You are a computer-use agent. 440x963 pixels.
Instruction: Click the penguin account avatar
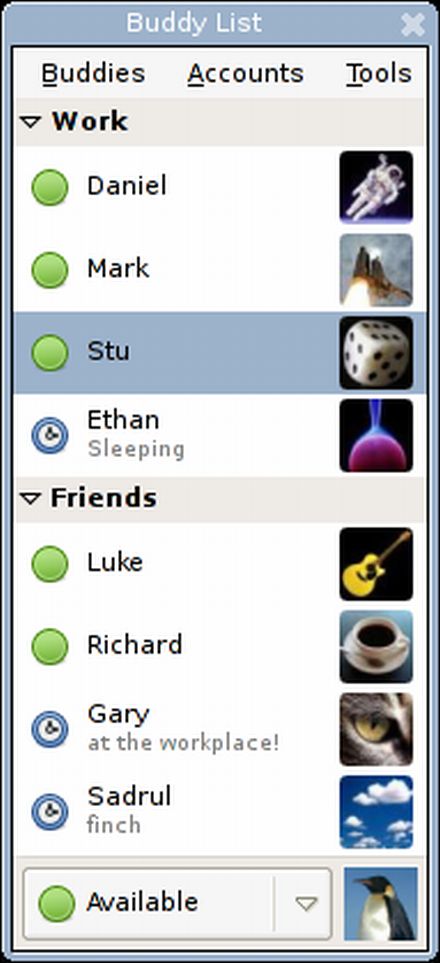pos(380,903)
